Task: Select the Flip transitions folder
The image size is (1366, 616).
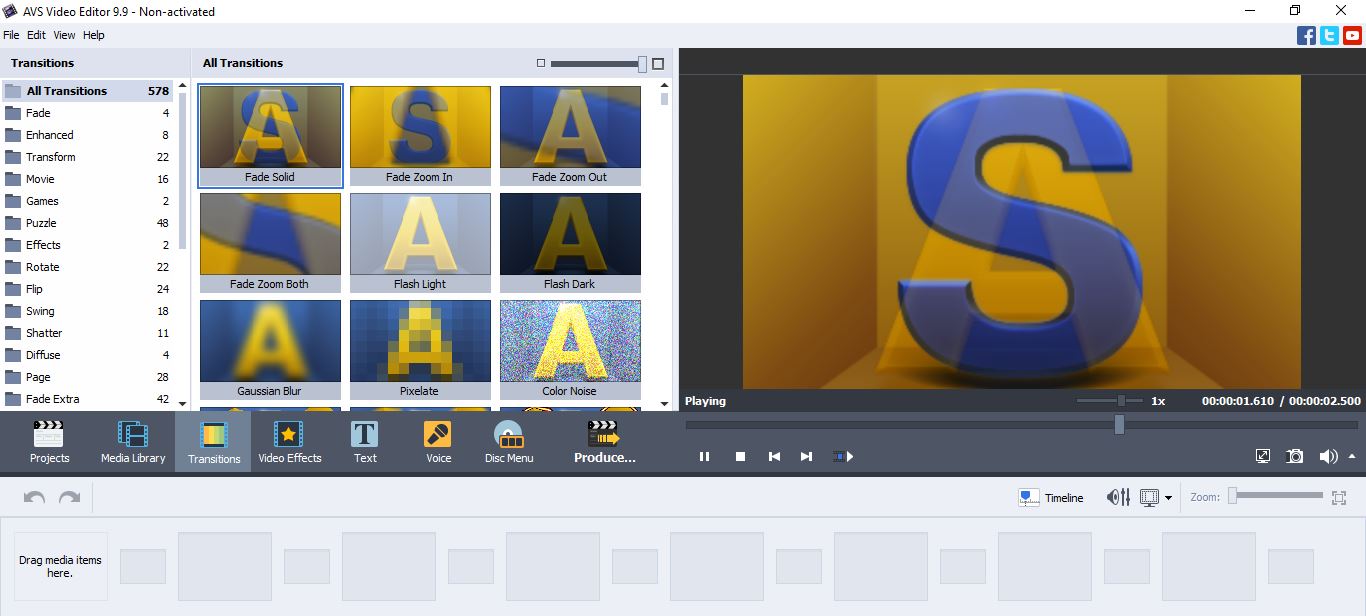Action: 87,289
